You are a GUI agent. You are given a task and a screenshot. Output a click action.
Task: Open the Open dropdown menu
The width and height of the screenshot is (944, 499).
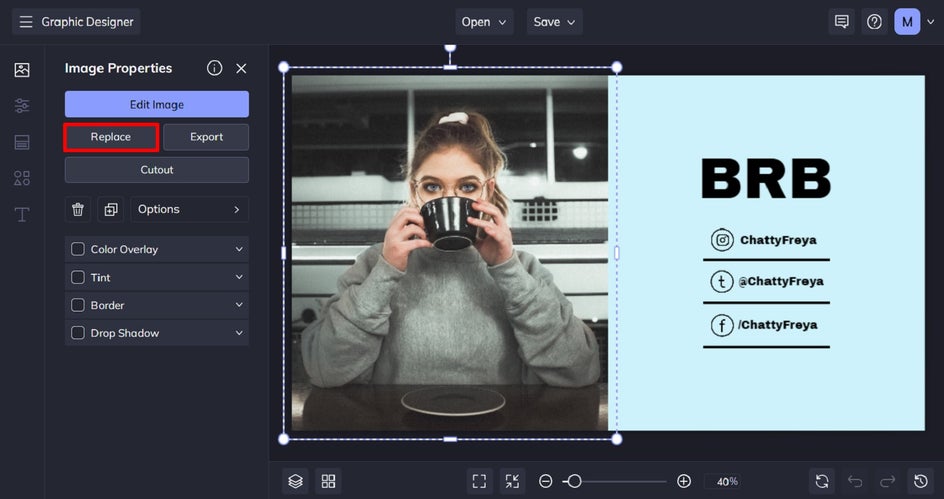coord(484,22)
